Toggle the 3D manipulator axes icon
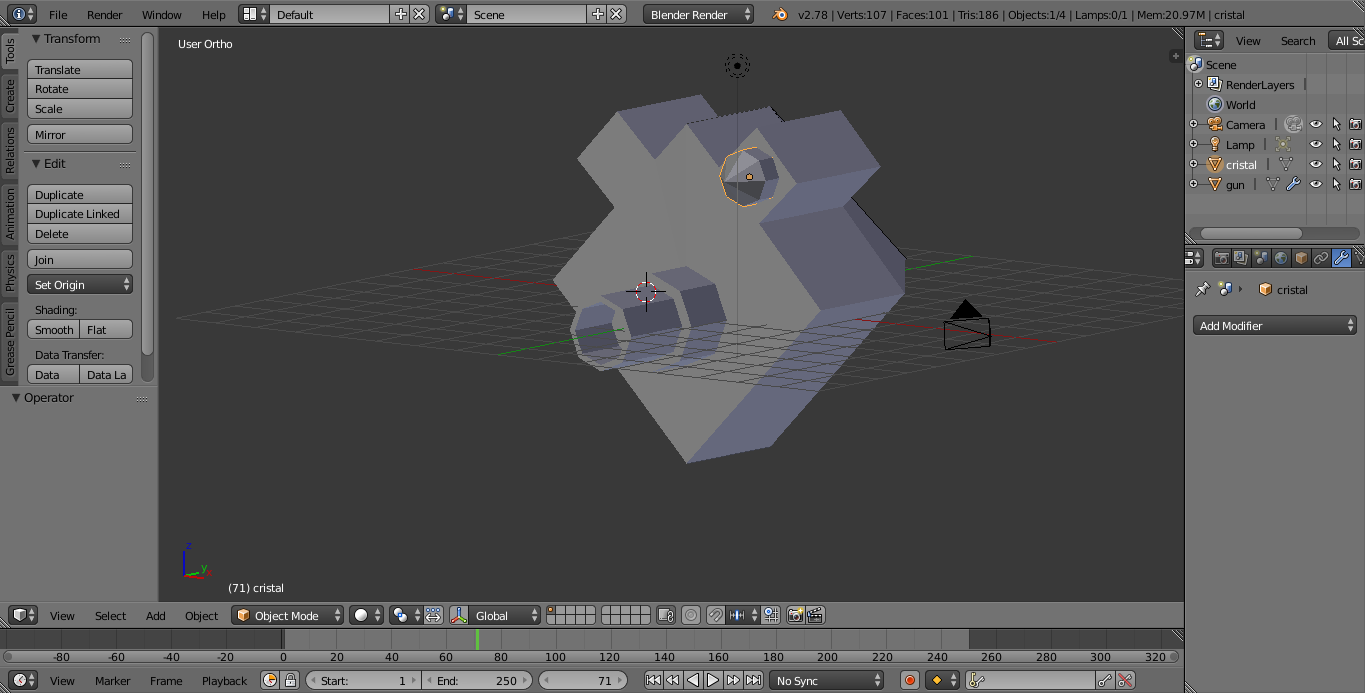Screen dimensions: 1366x694 point(459,616)
